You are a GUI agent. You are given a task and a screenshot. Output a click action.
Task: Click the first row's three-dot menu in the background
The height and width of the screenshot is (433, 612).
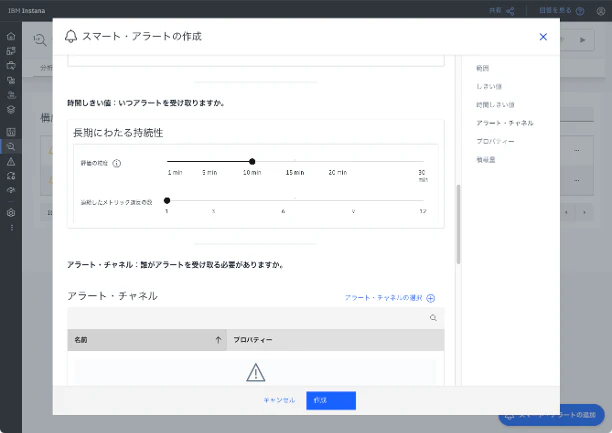click(576, 150)
